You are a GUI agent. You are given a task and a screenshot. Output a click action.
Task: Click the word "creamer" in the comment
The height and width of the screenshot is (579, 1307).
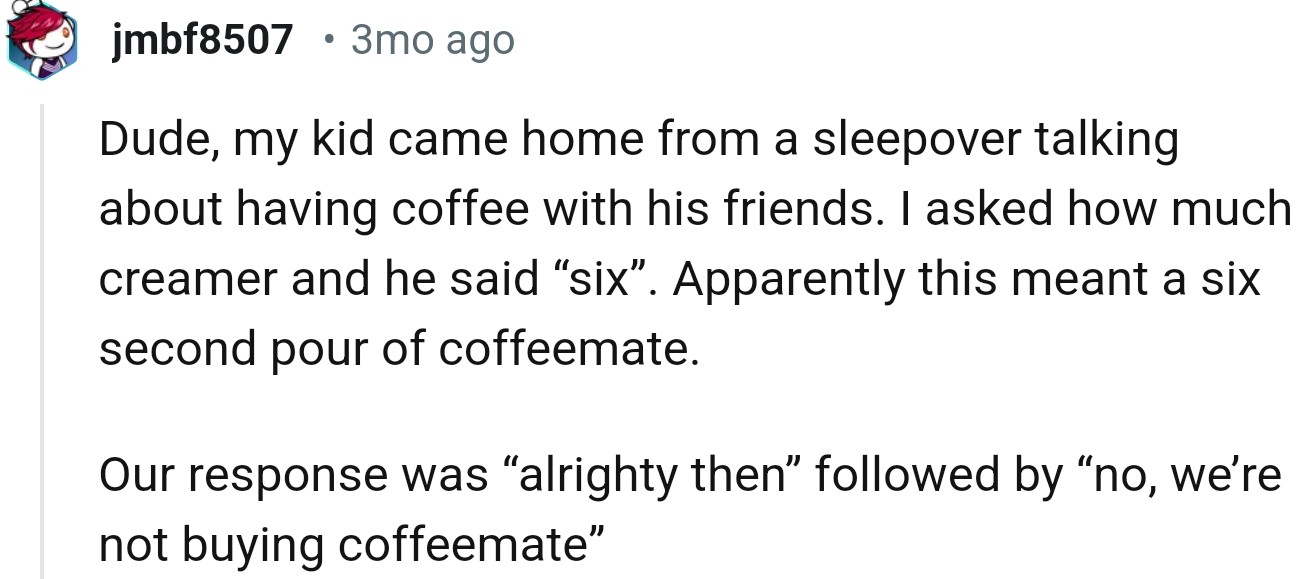(186, 279)
